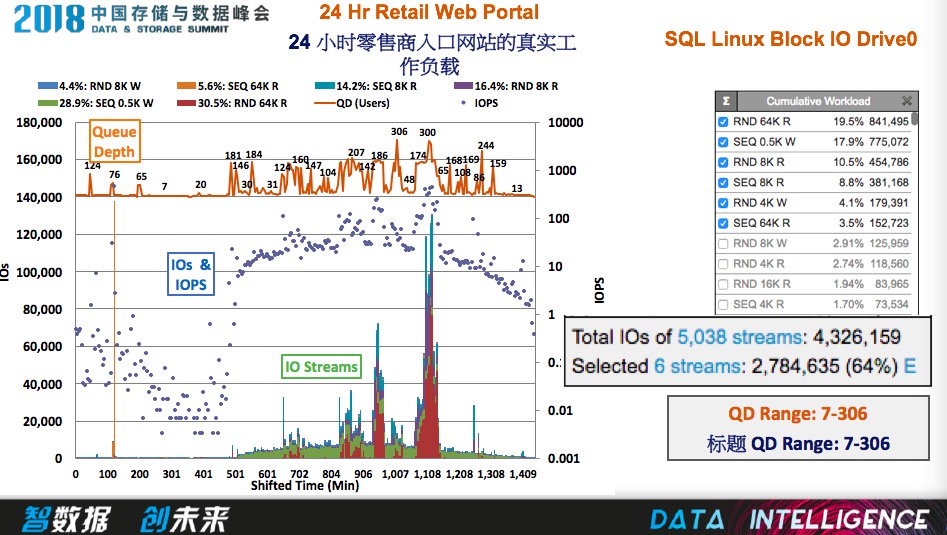Click the QD (Users) legend line marker
This screenshot has height=535, width=947.
[325, 103]
